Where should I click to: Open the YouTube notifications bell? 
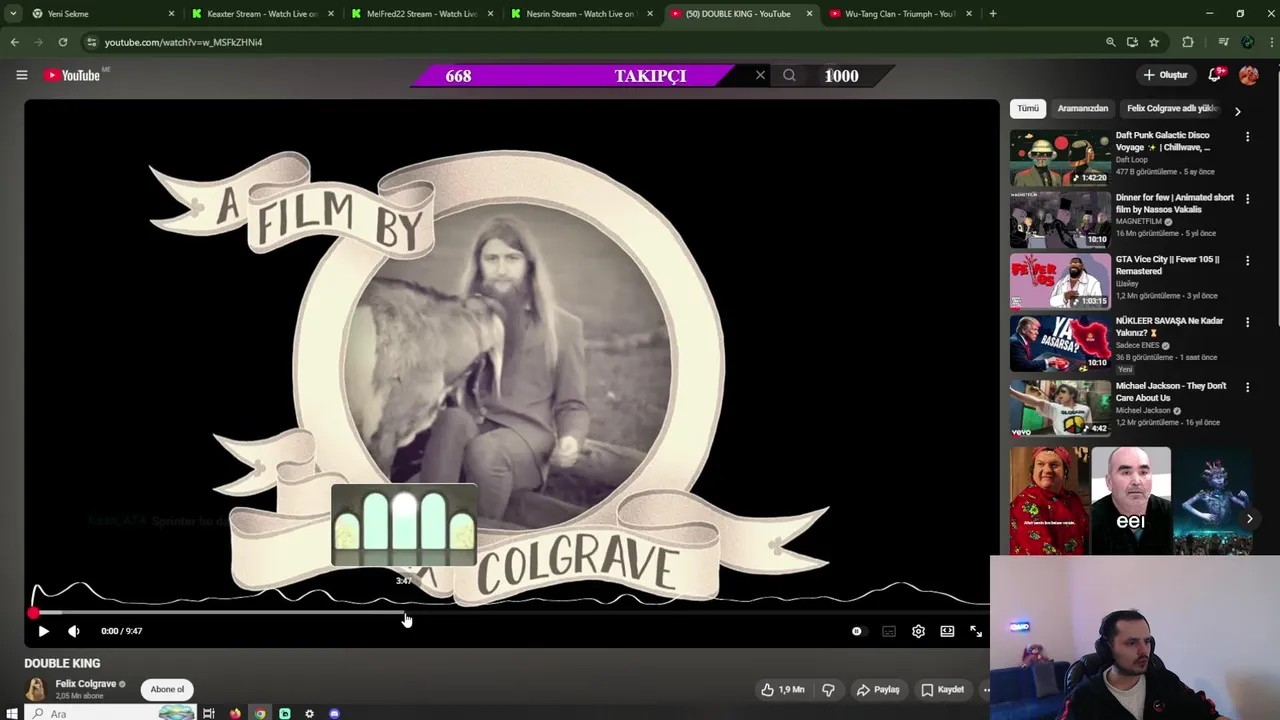[x=1215, y=75]
